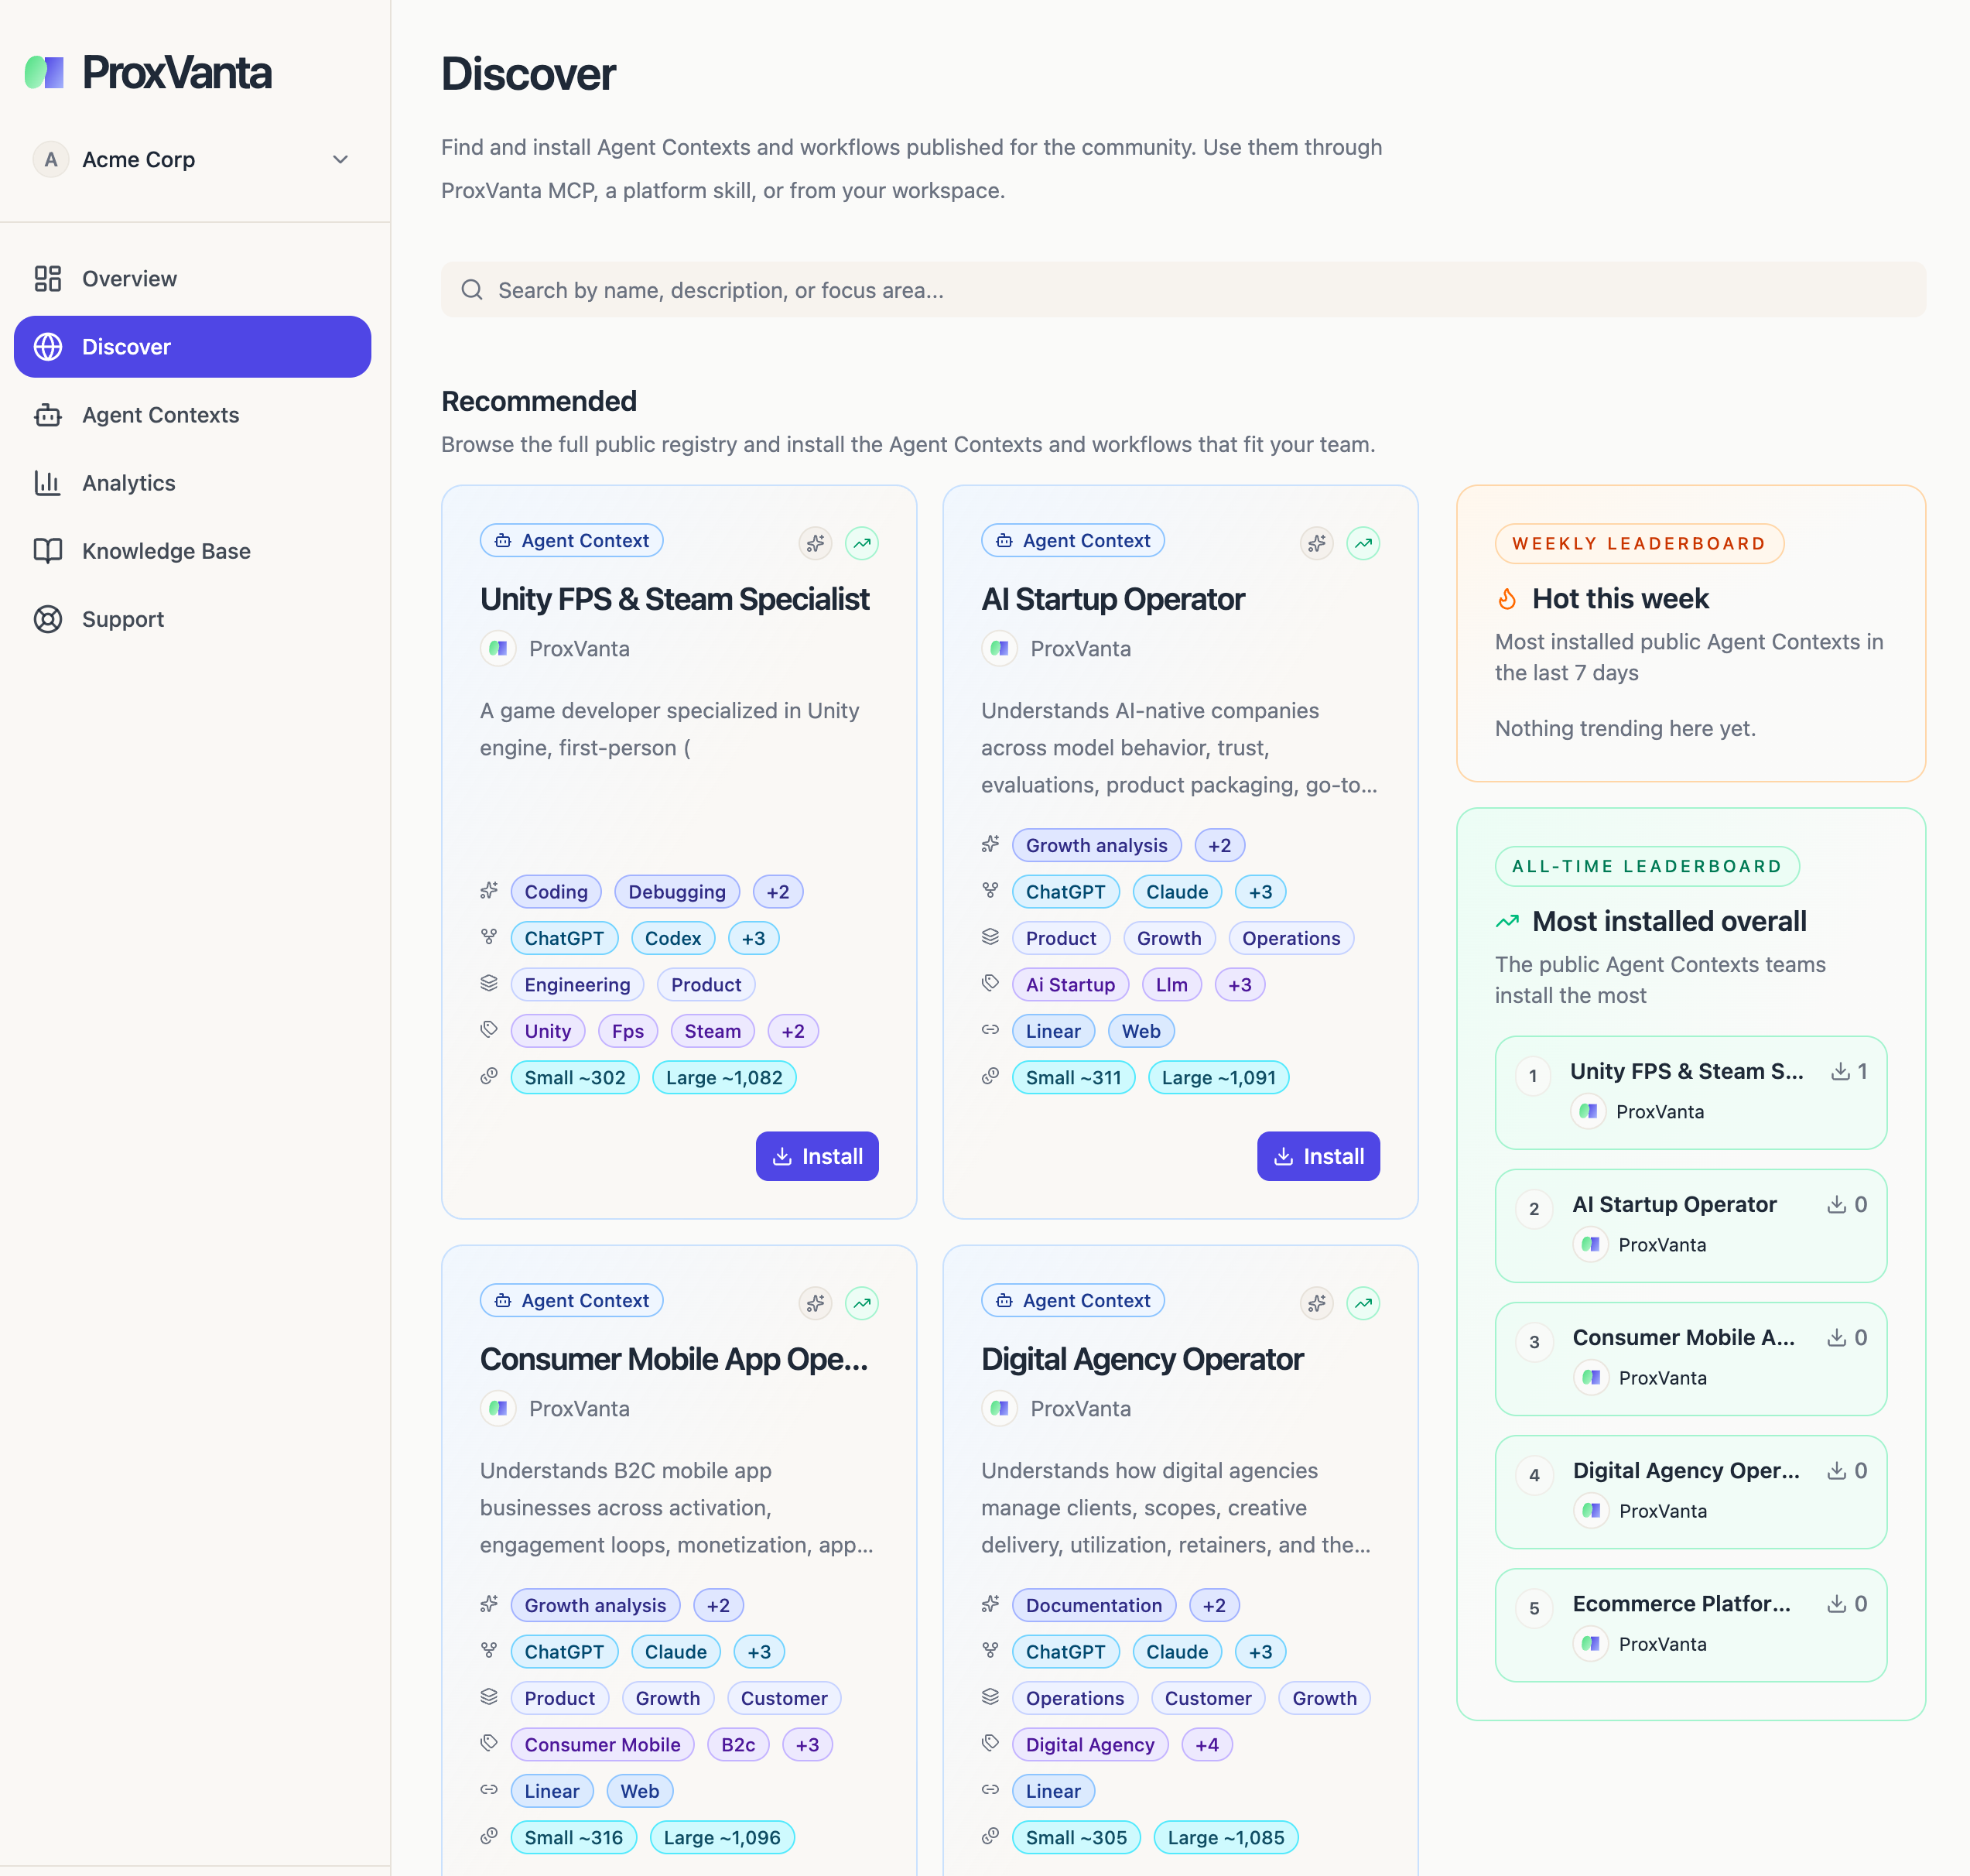Click the link icon beside Linear on AI Startup card
This screenshot has width=1970, height=1876.
coord(990,1029)
